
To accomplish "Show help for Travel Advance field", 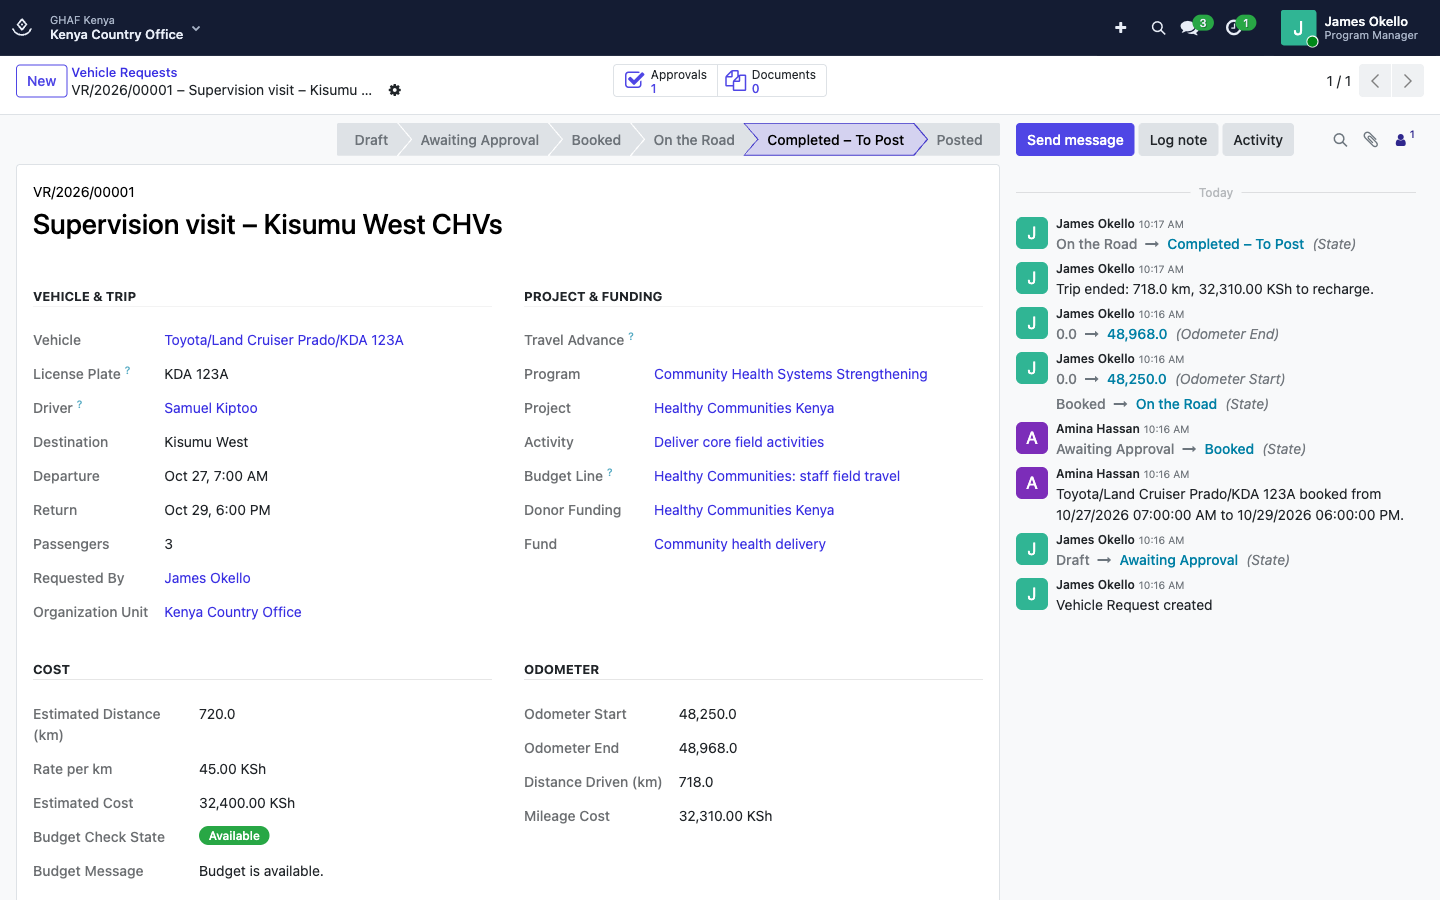I will (x=631, y=336).
